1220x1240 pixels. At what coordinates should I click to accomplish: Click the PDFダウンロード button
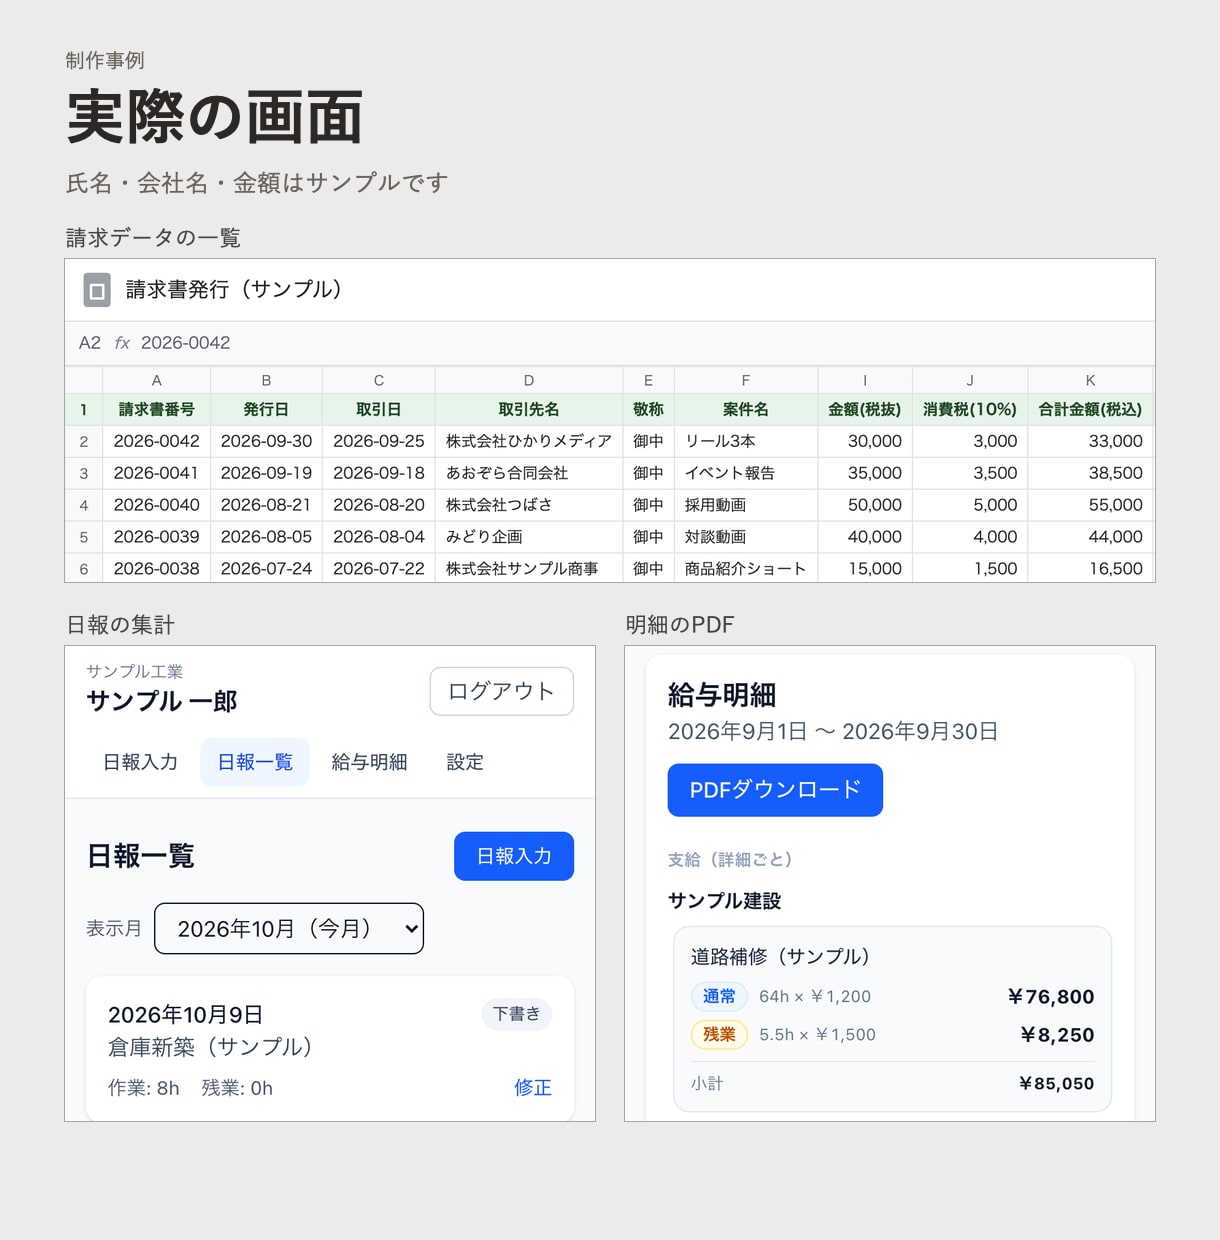click(775, 790)
